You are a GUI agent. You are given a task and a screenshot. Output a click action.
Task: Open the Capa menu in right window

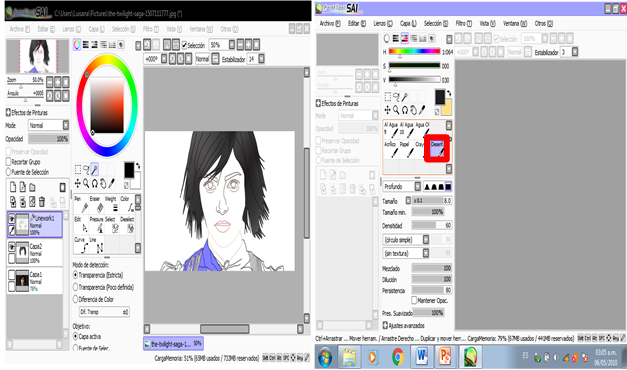point(408,24)
